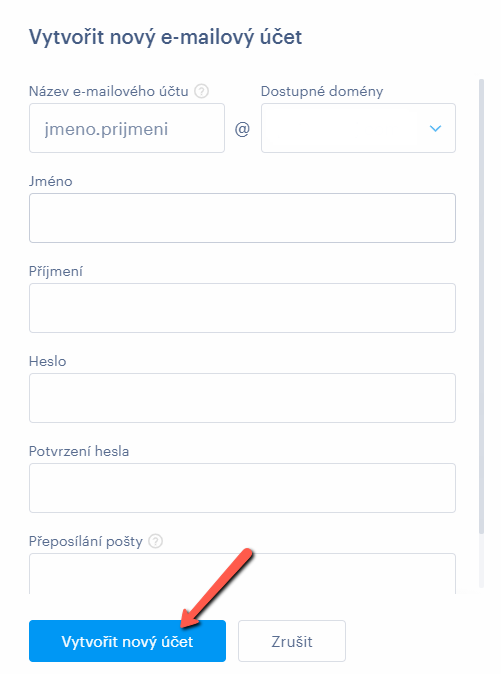Open help icon beside Název e-mailového účtu
Screen dimensions: 501x674
[x=202, y=91]
